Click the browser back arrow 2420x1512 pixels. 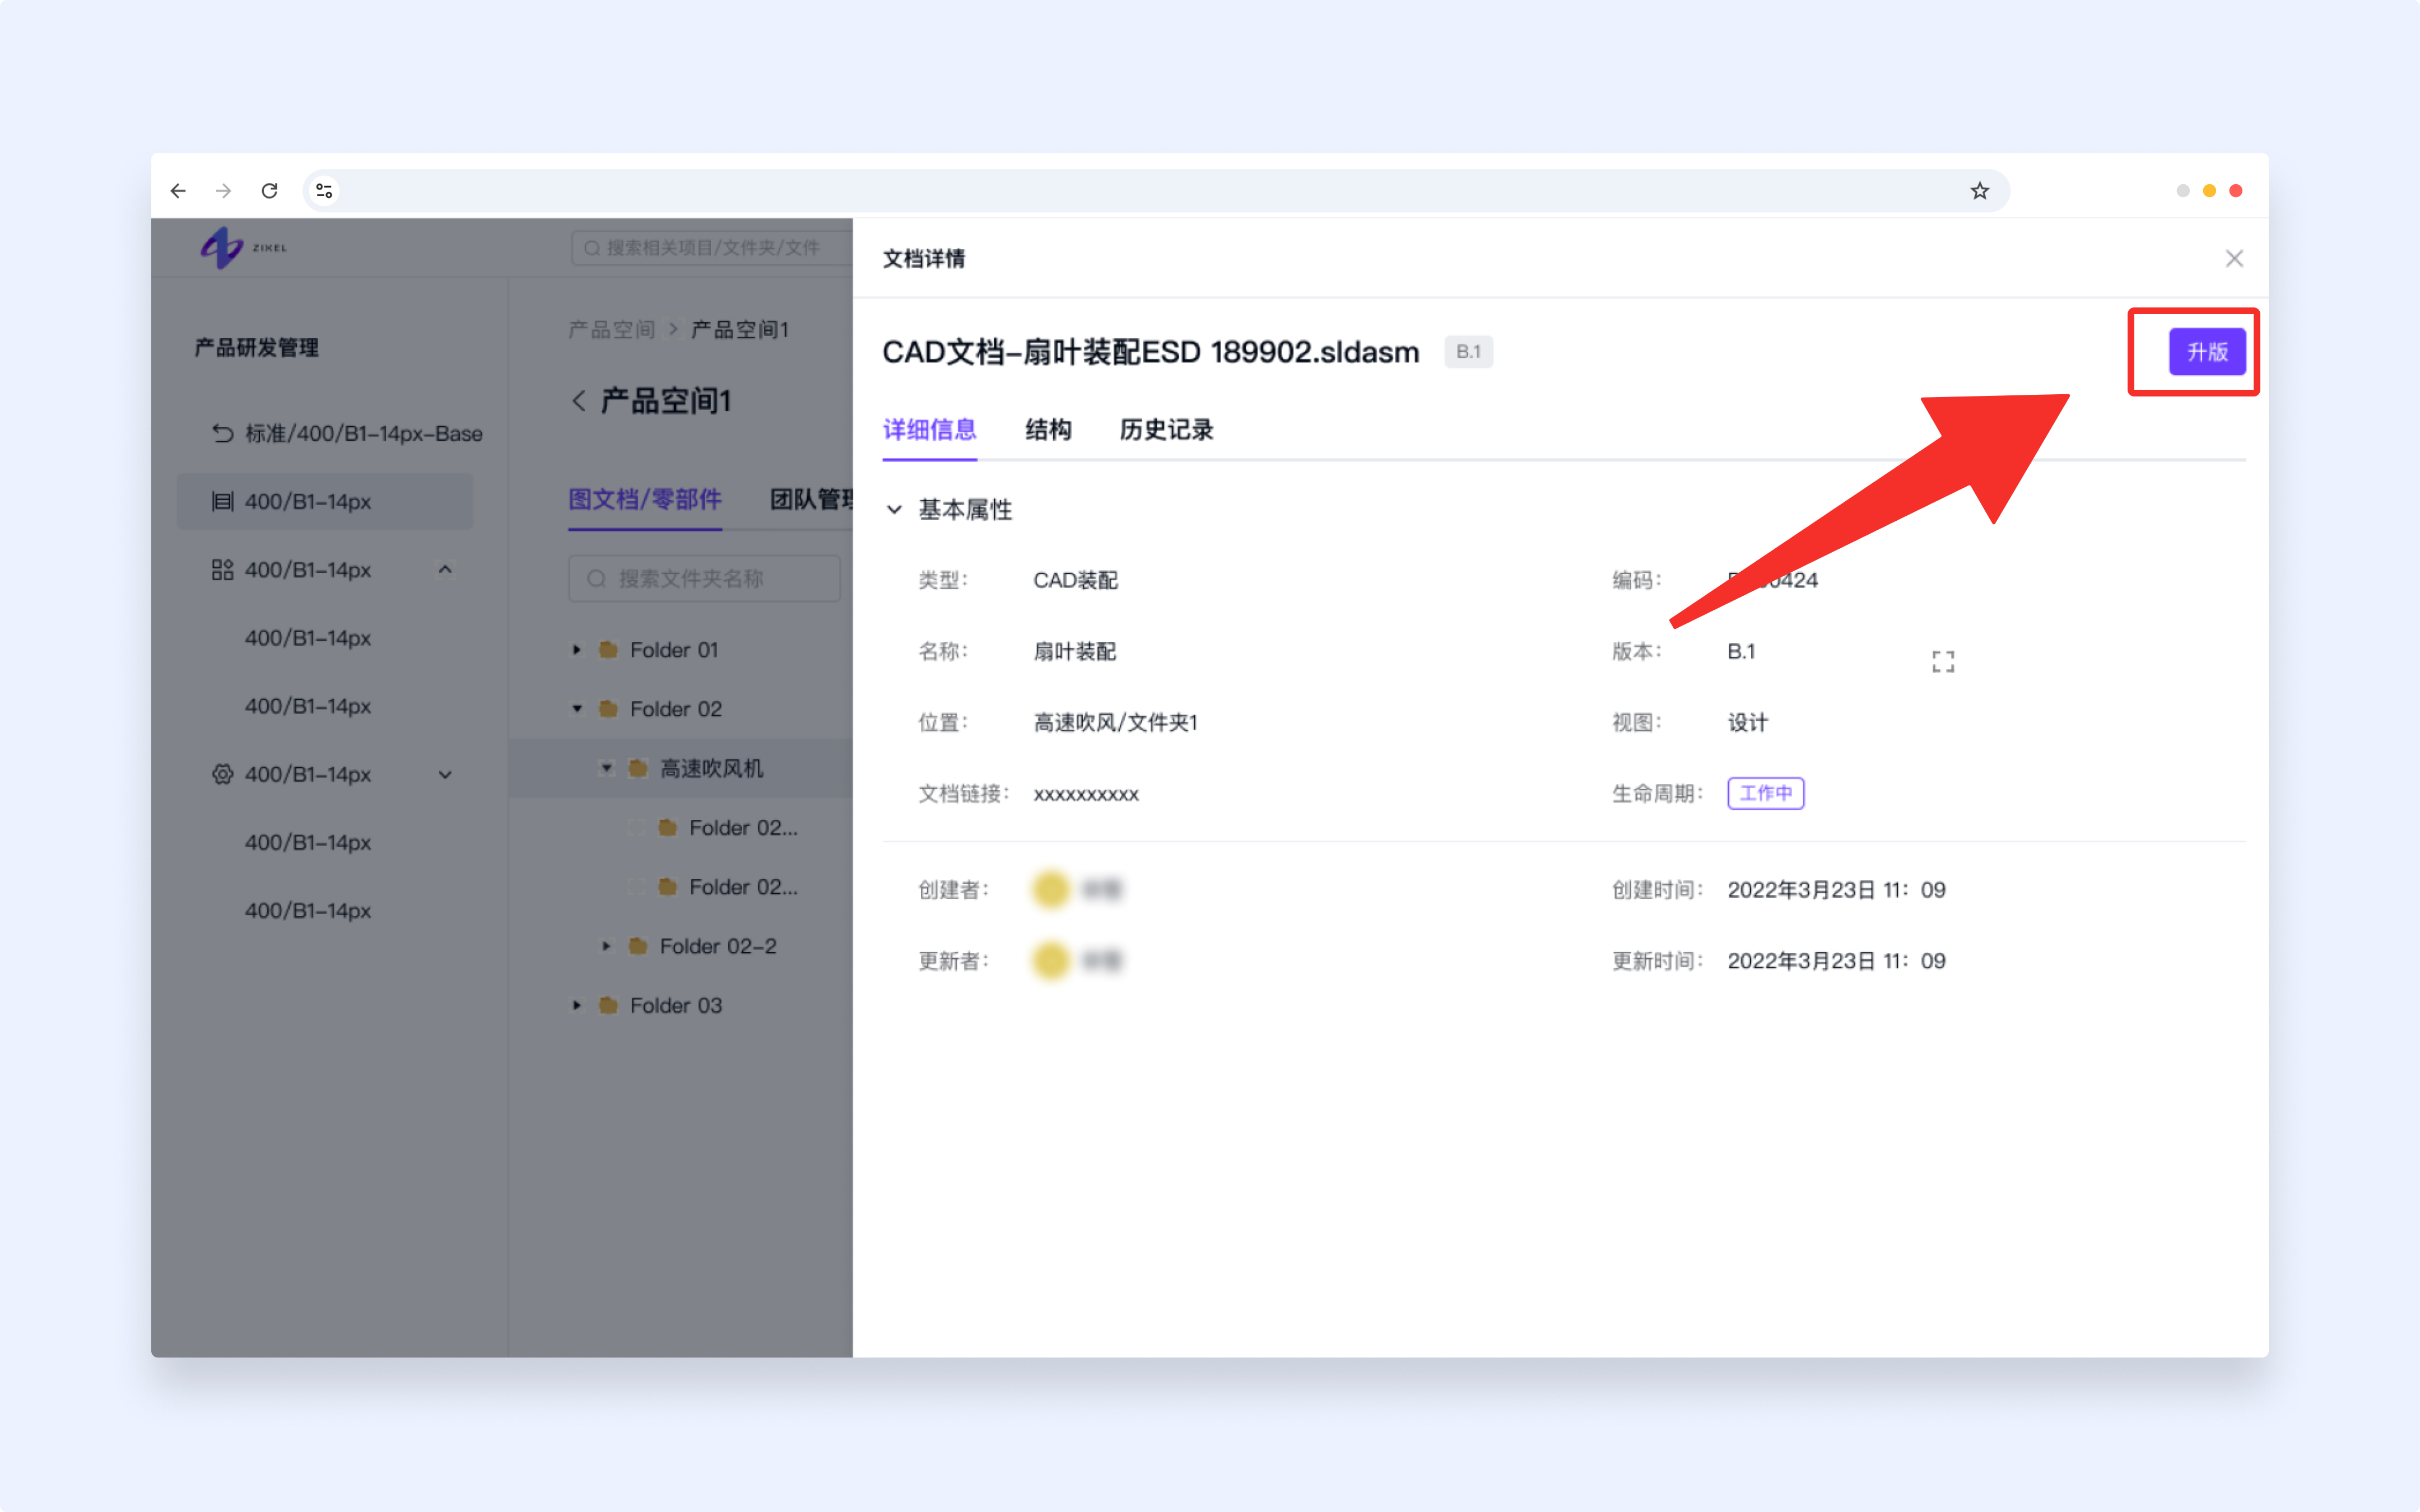pos(178,190)
